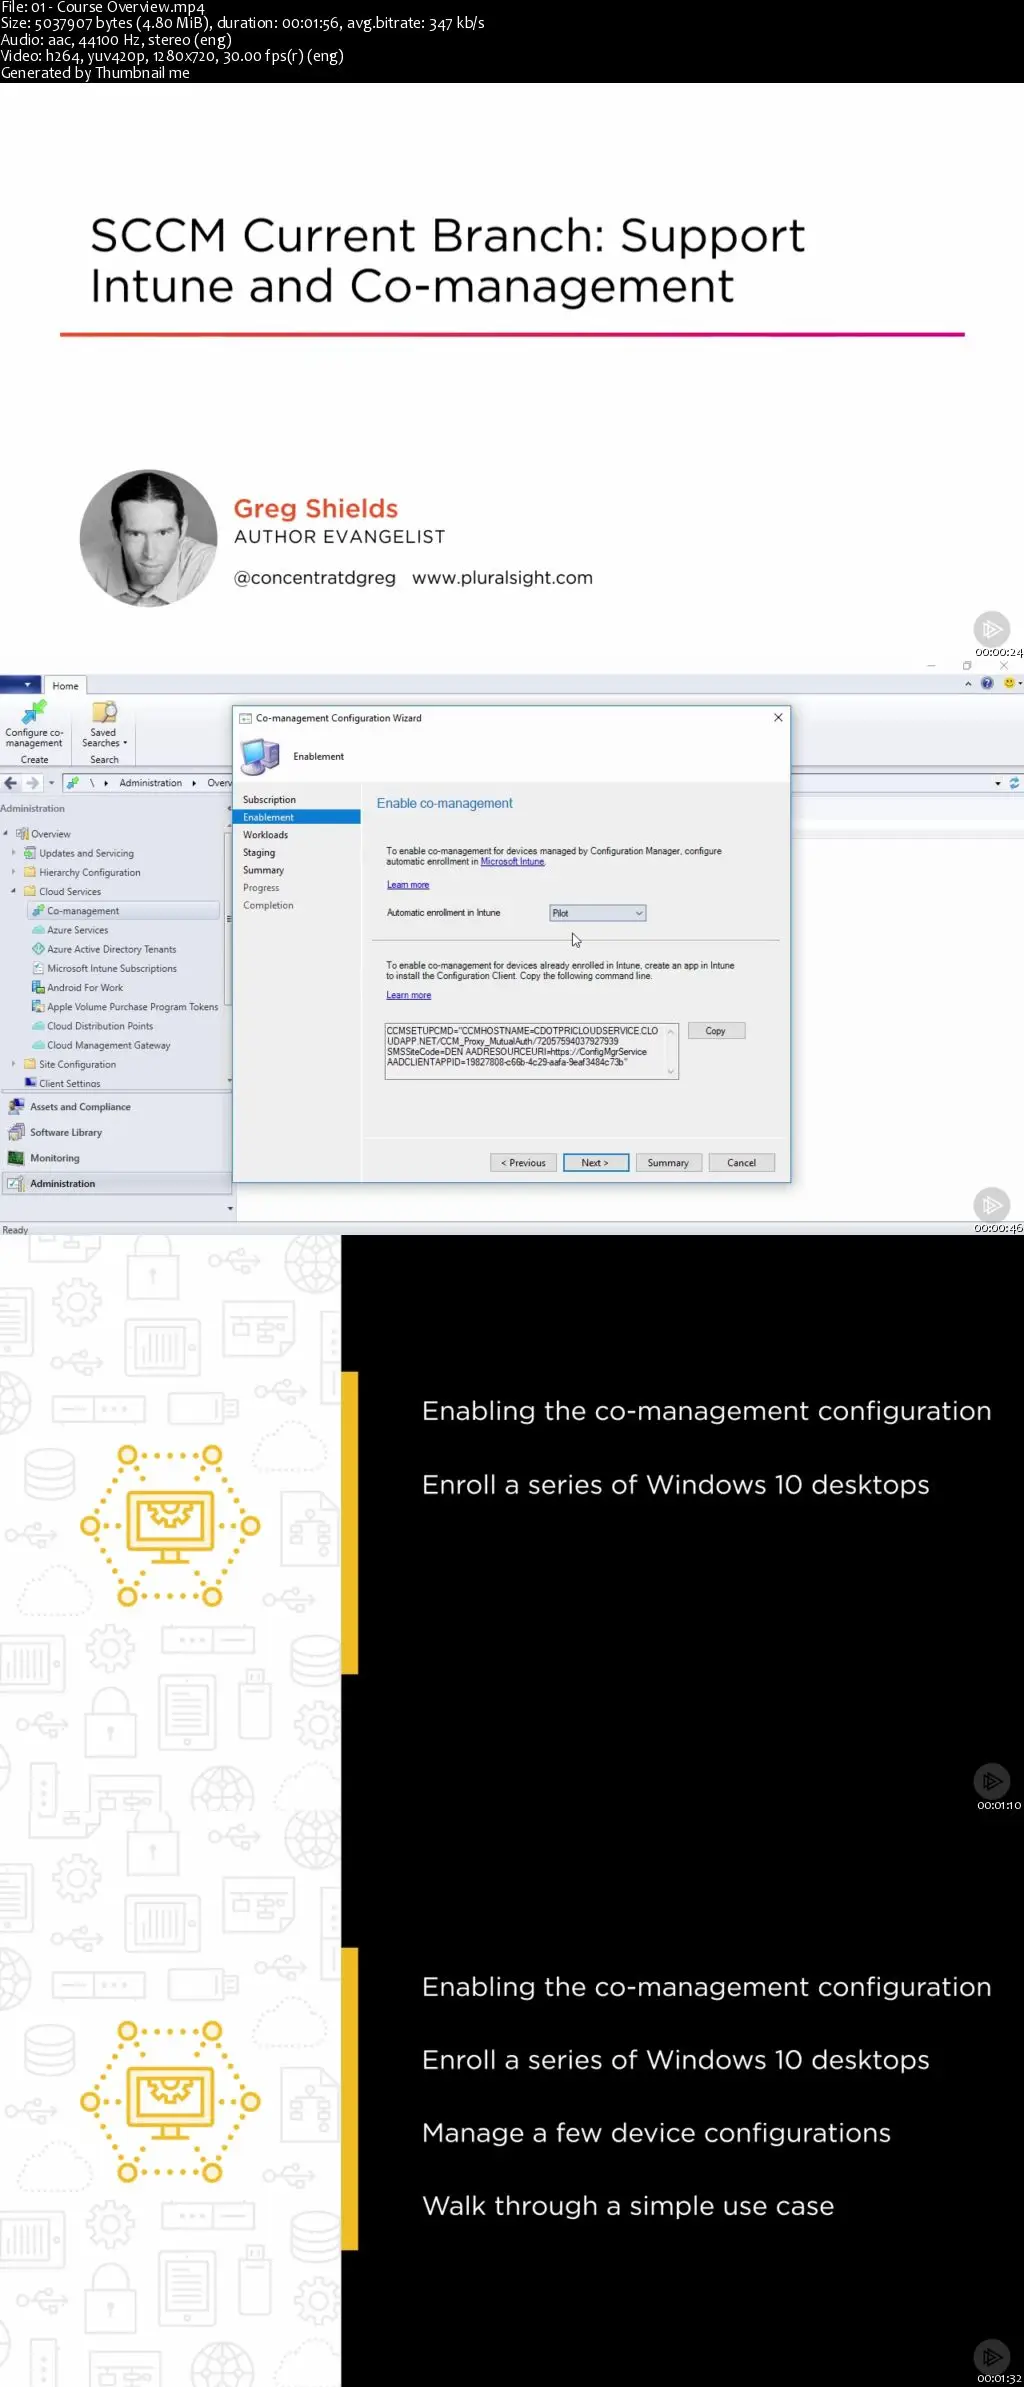The height and width of the screenshot is (2387, 1024).
Task: Click the smiley feedback icon
Action: point(1009,683)
